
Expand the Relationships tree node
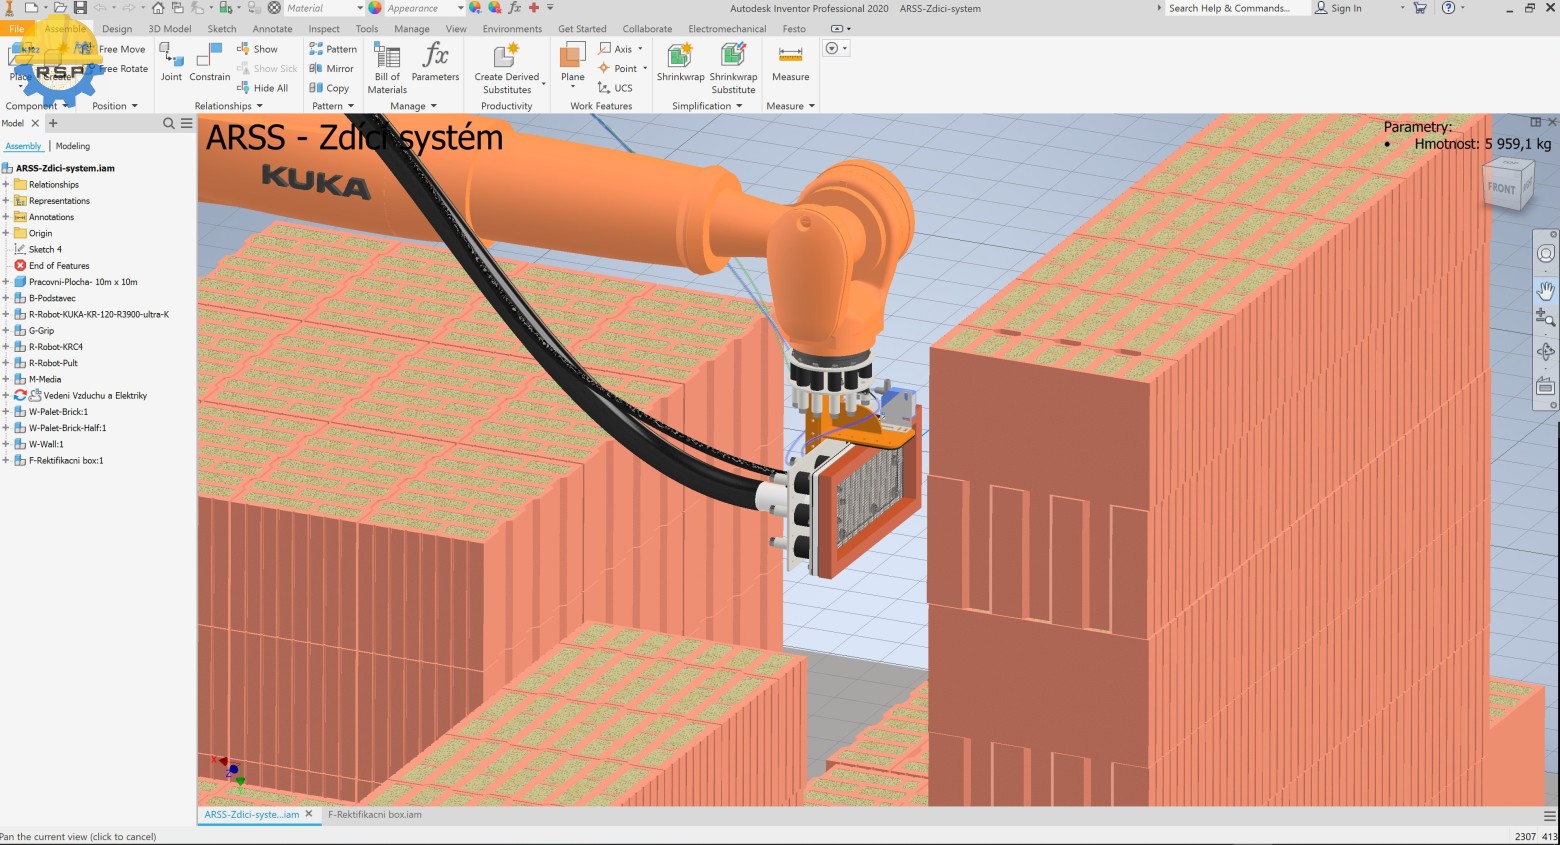click(x=6, y=185)
